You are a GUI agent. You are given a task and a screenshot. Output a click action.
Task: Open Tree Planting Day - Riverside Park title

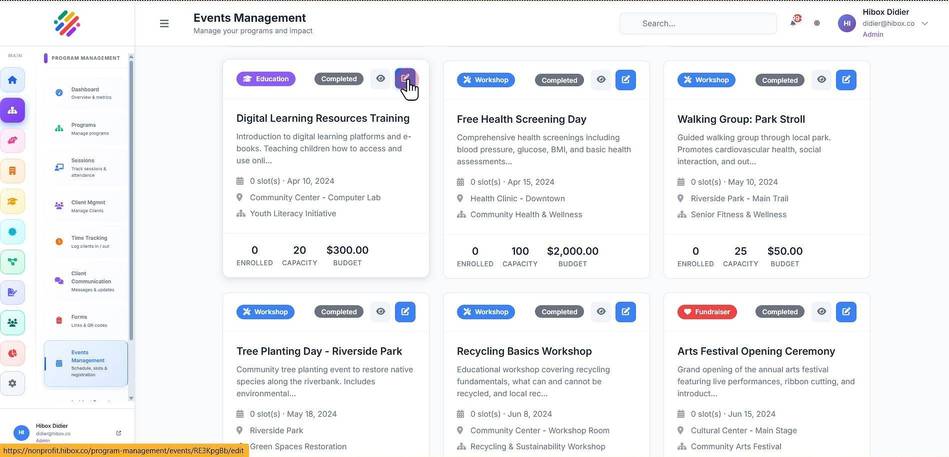coord(319,351)
